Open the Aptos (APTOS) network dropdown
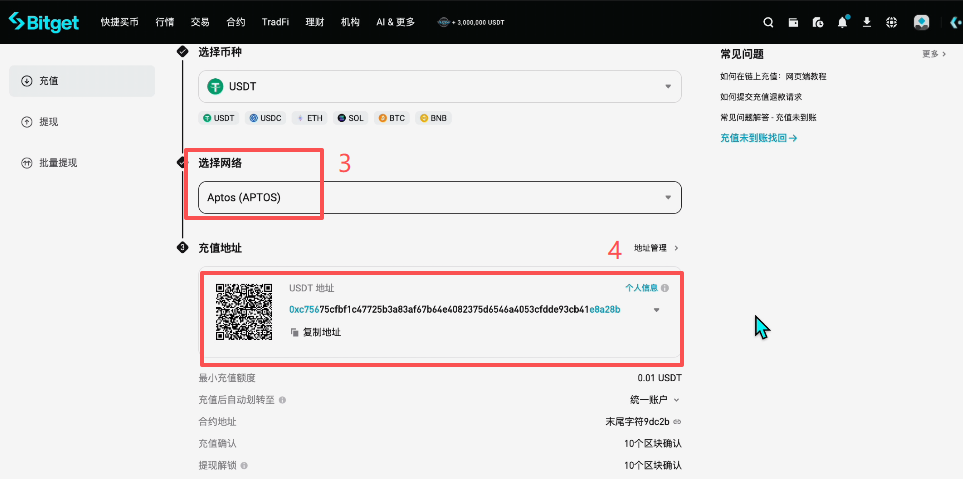This screenshot has width=963, height=479. point(440,198)
